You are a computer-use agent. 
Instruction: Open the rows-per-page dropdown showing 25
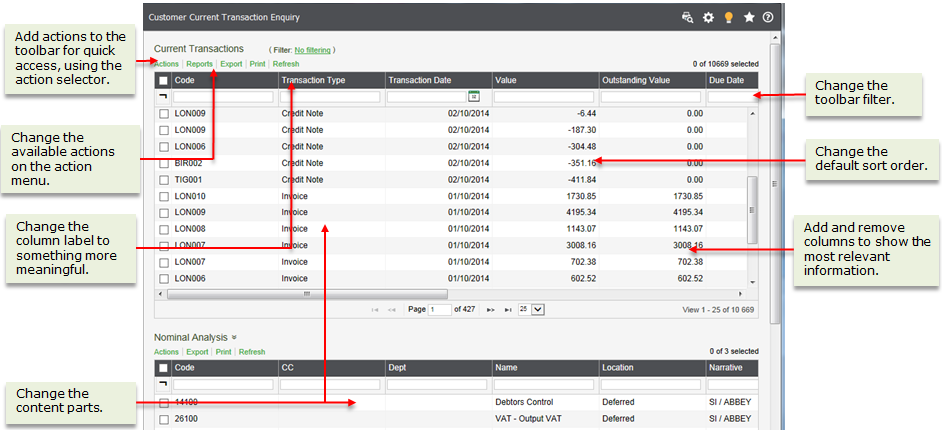tap(532, 309)
